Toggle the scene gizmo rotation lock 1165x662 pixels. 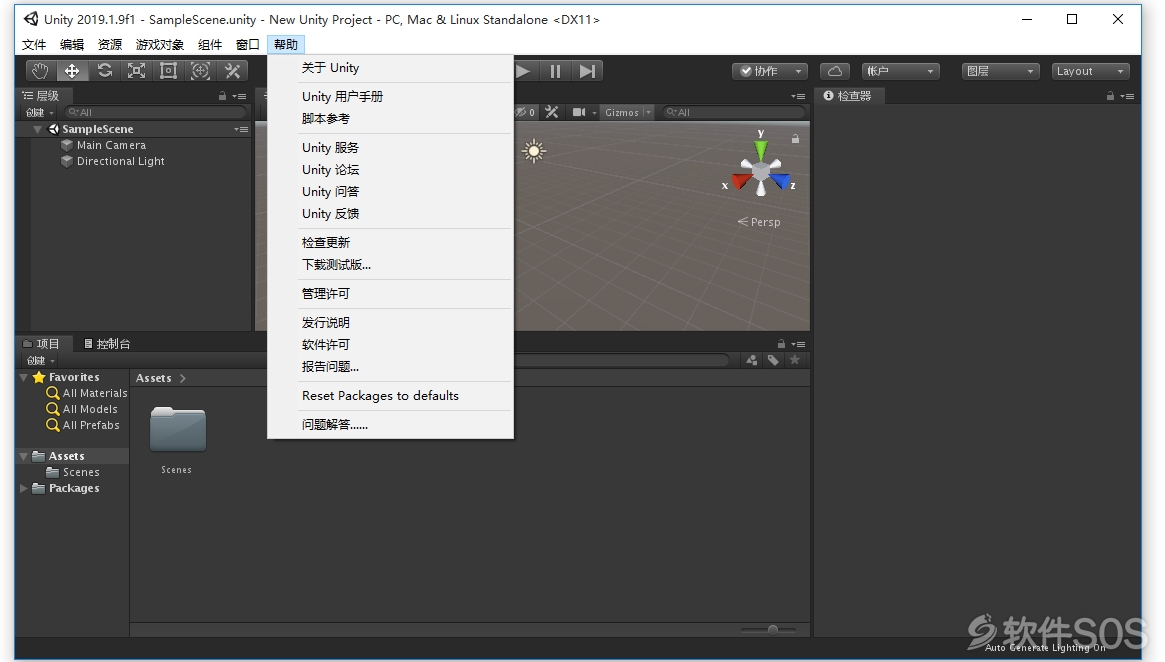[x=795, y=139]
